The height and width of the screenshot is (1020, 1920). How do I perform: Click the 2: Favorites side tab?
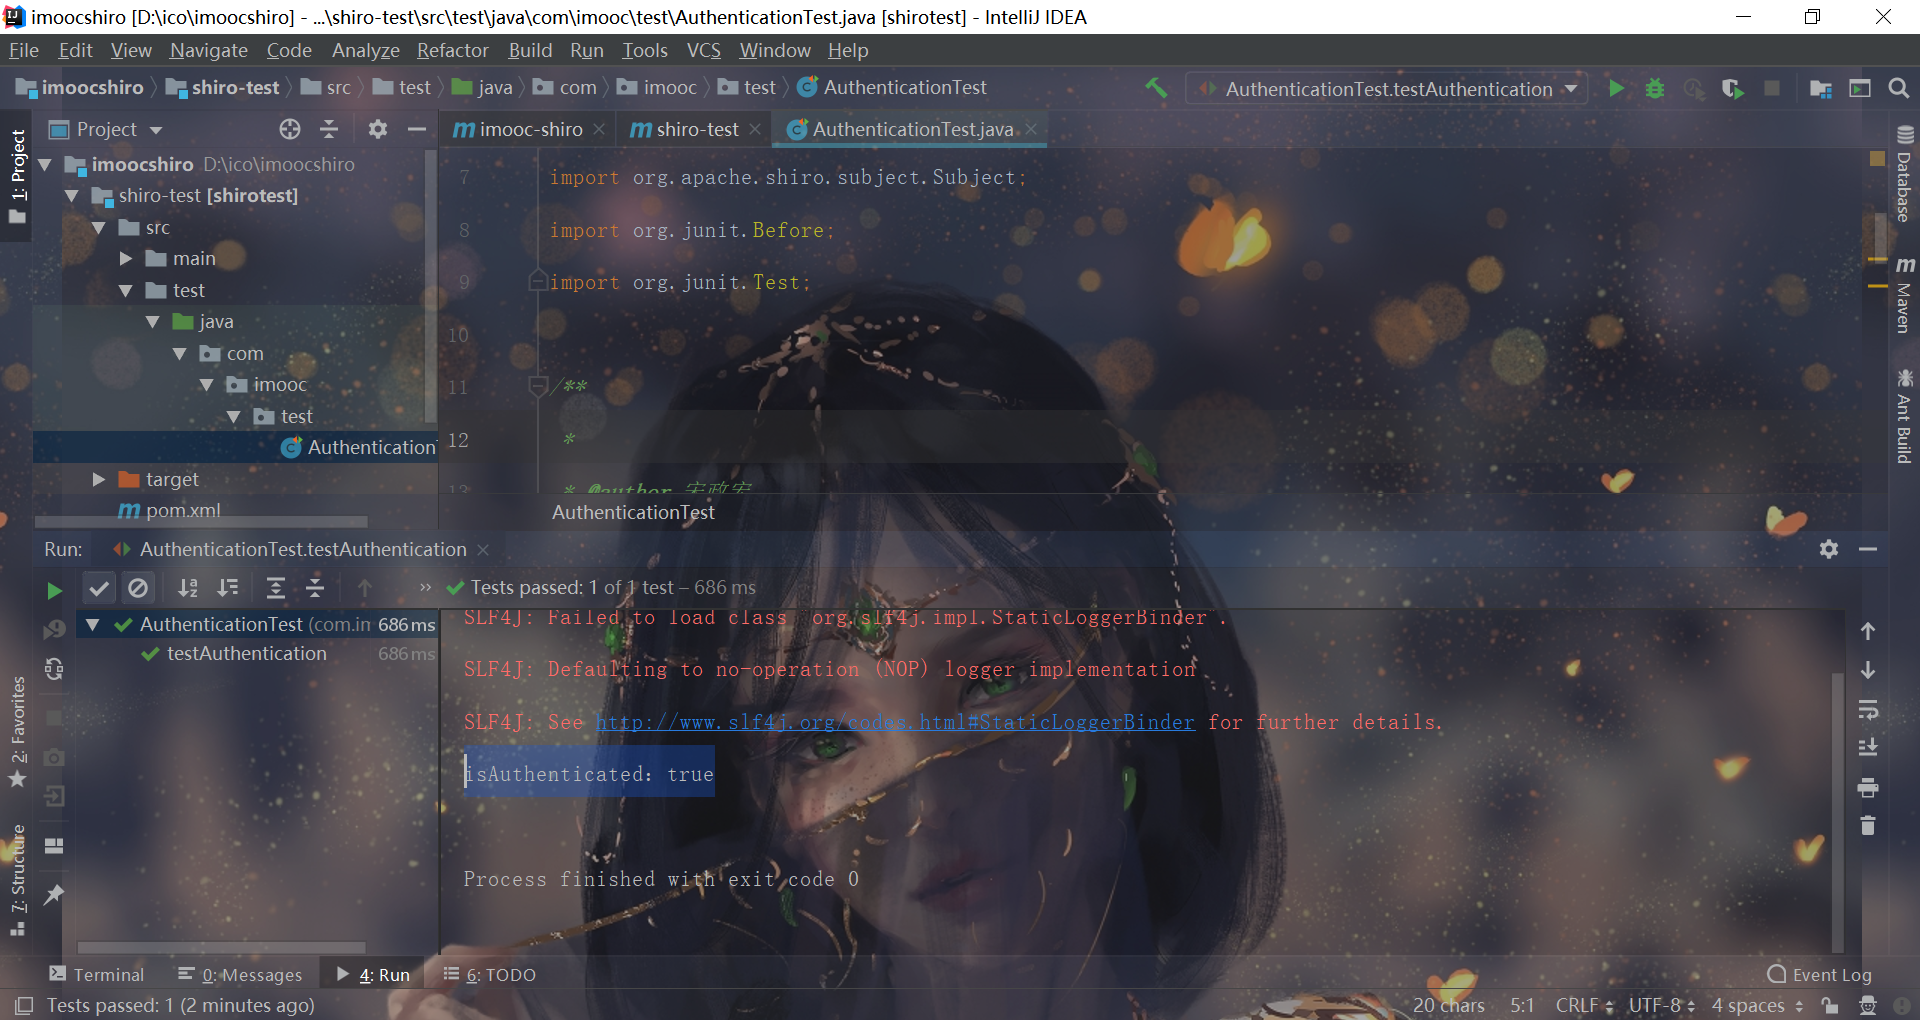pyautogui.click(x=18, y=732)
